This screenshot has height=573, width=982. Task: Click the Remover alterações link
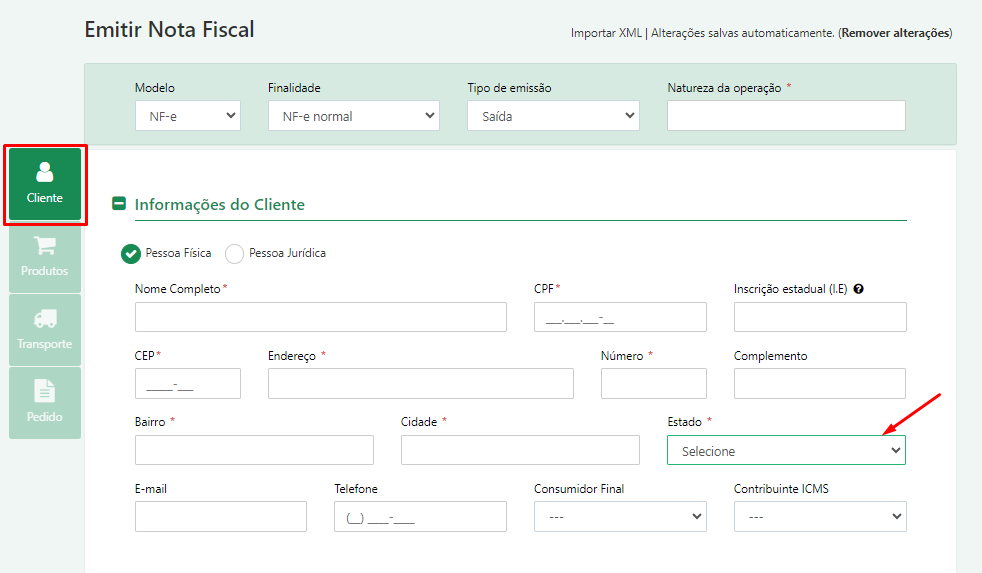pyautogui.click(x=896, y=33)
